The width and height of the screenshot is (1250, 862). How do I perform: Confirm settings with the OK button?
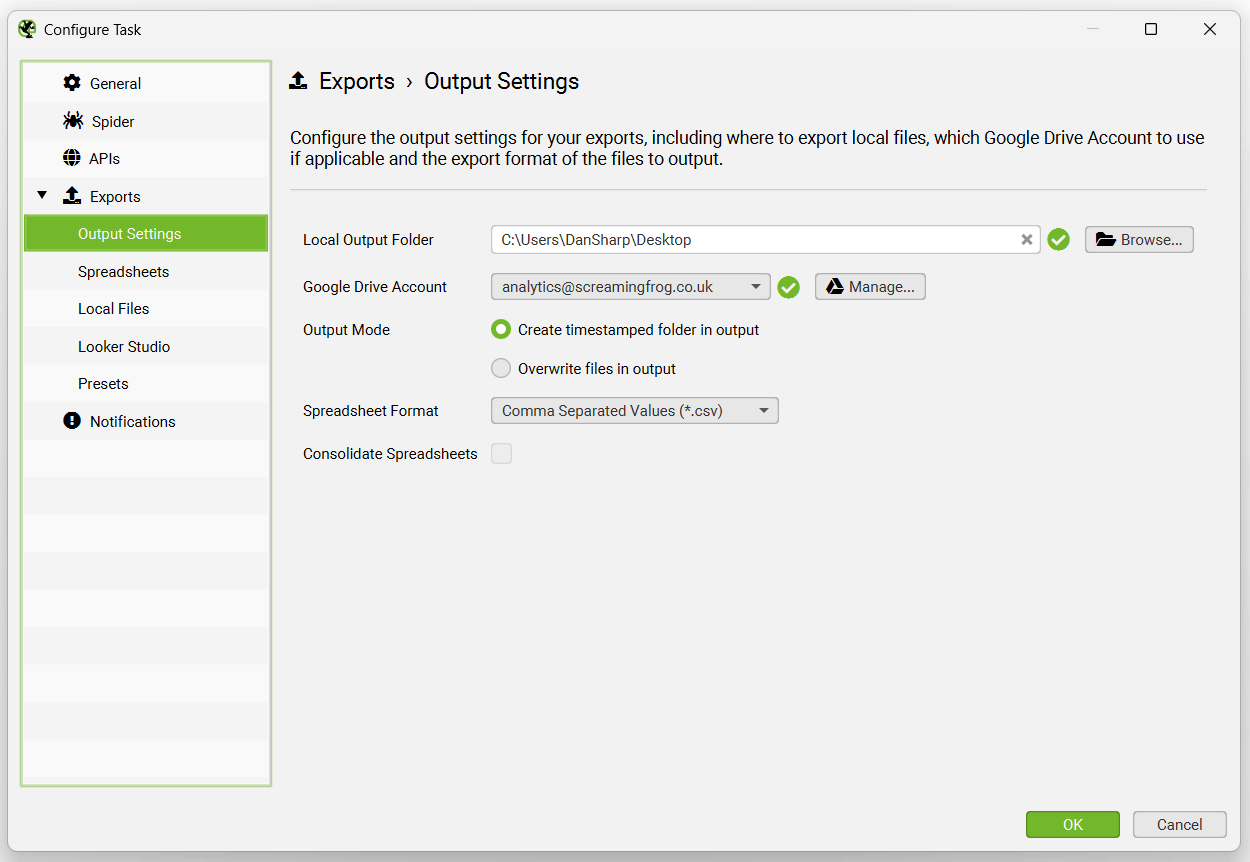(x=1072, y=824)
